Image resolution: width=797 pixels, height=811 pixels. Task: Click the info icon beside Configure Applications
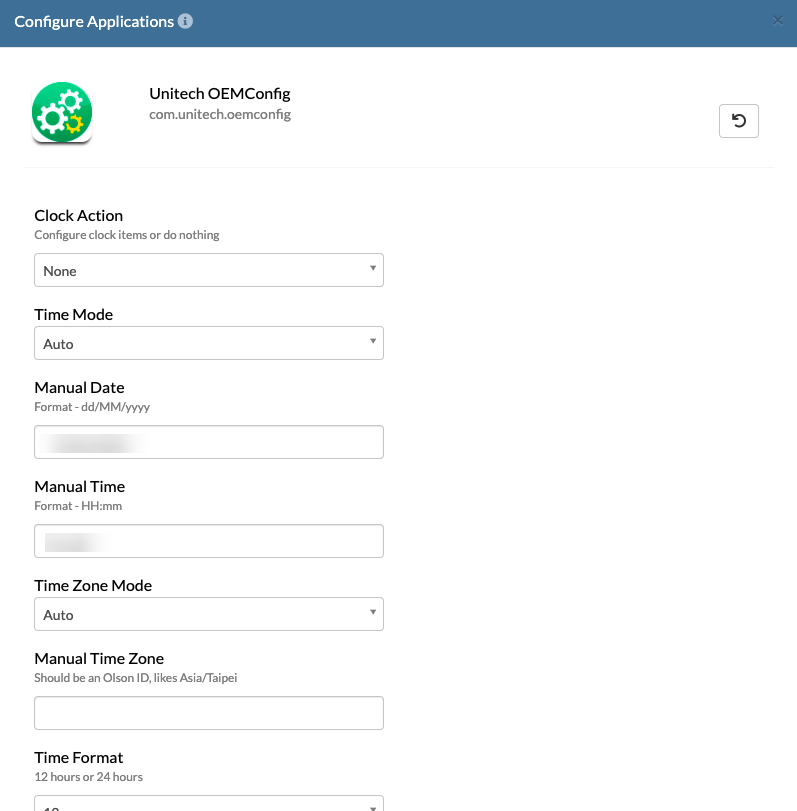pyautogui.click(x=185, y=21)
